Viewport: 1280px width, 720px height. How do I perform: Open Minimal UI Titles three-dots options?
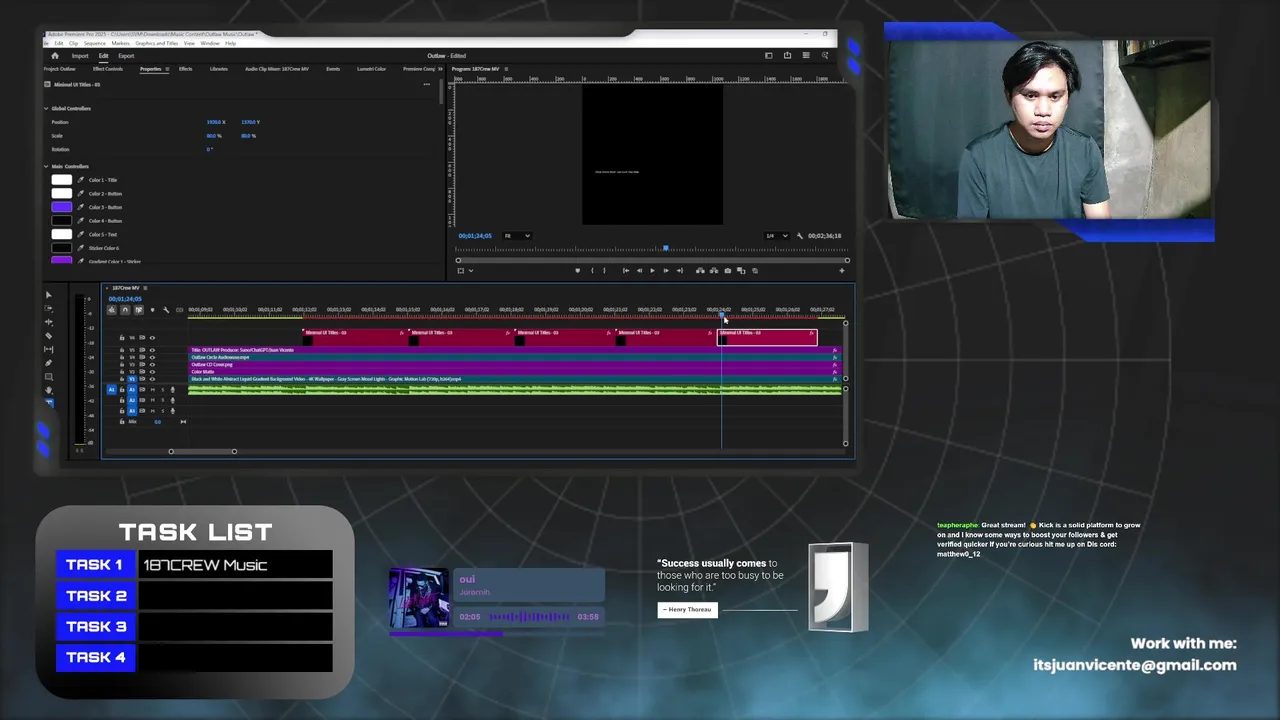(x=426, y=84)
